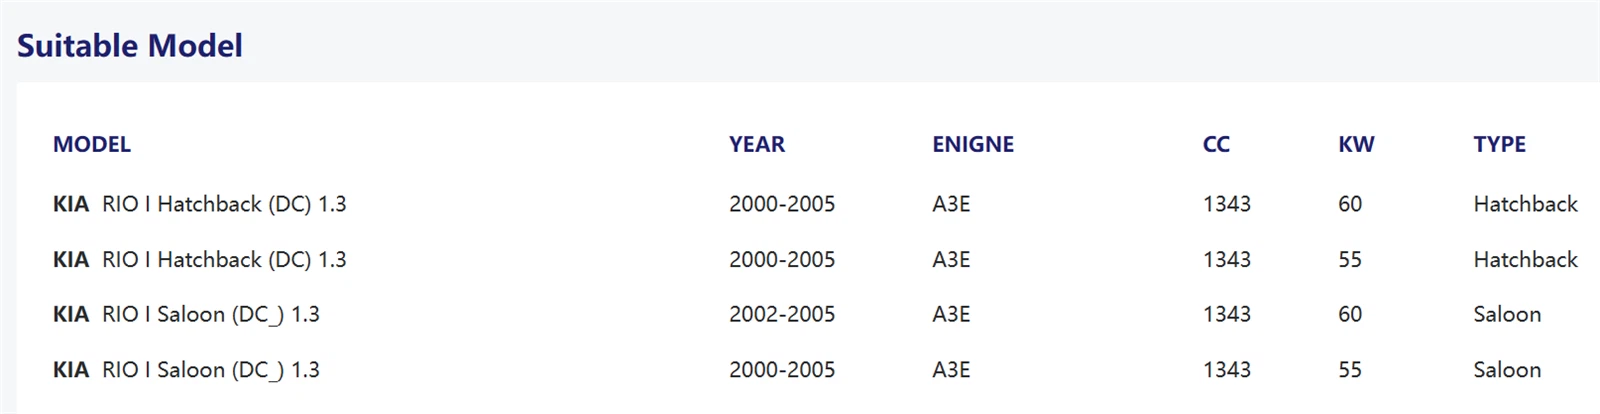Click the 60 KW value in first row
The width and height of the screenshot is (1600, 414).
point(1350,204)
